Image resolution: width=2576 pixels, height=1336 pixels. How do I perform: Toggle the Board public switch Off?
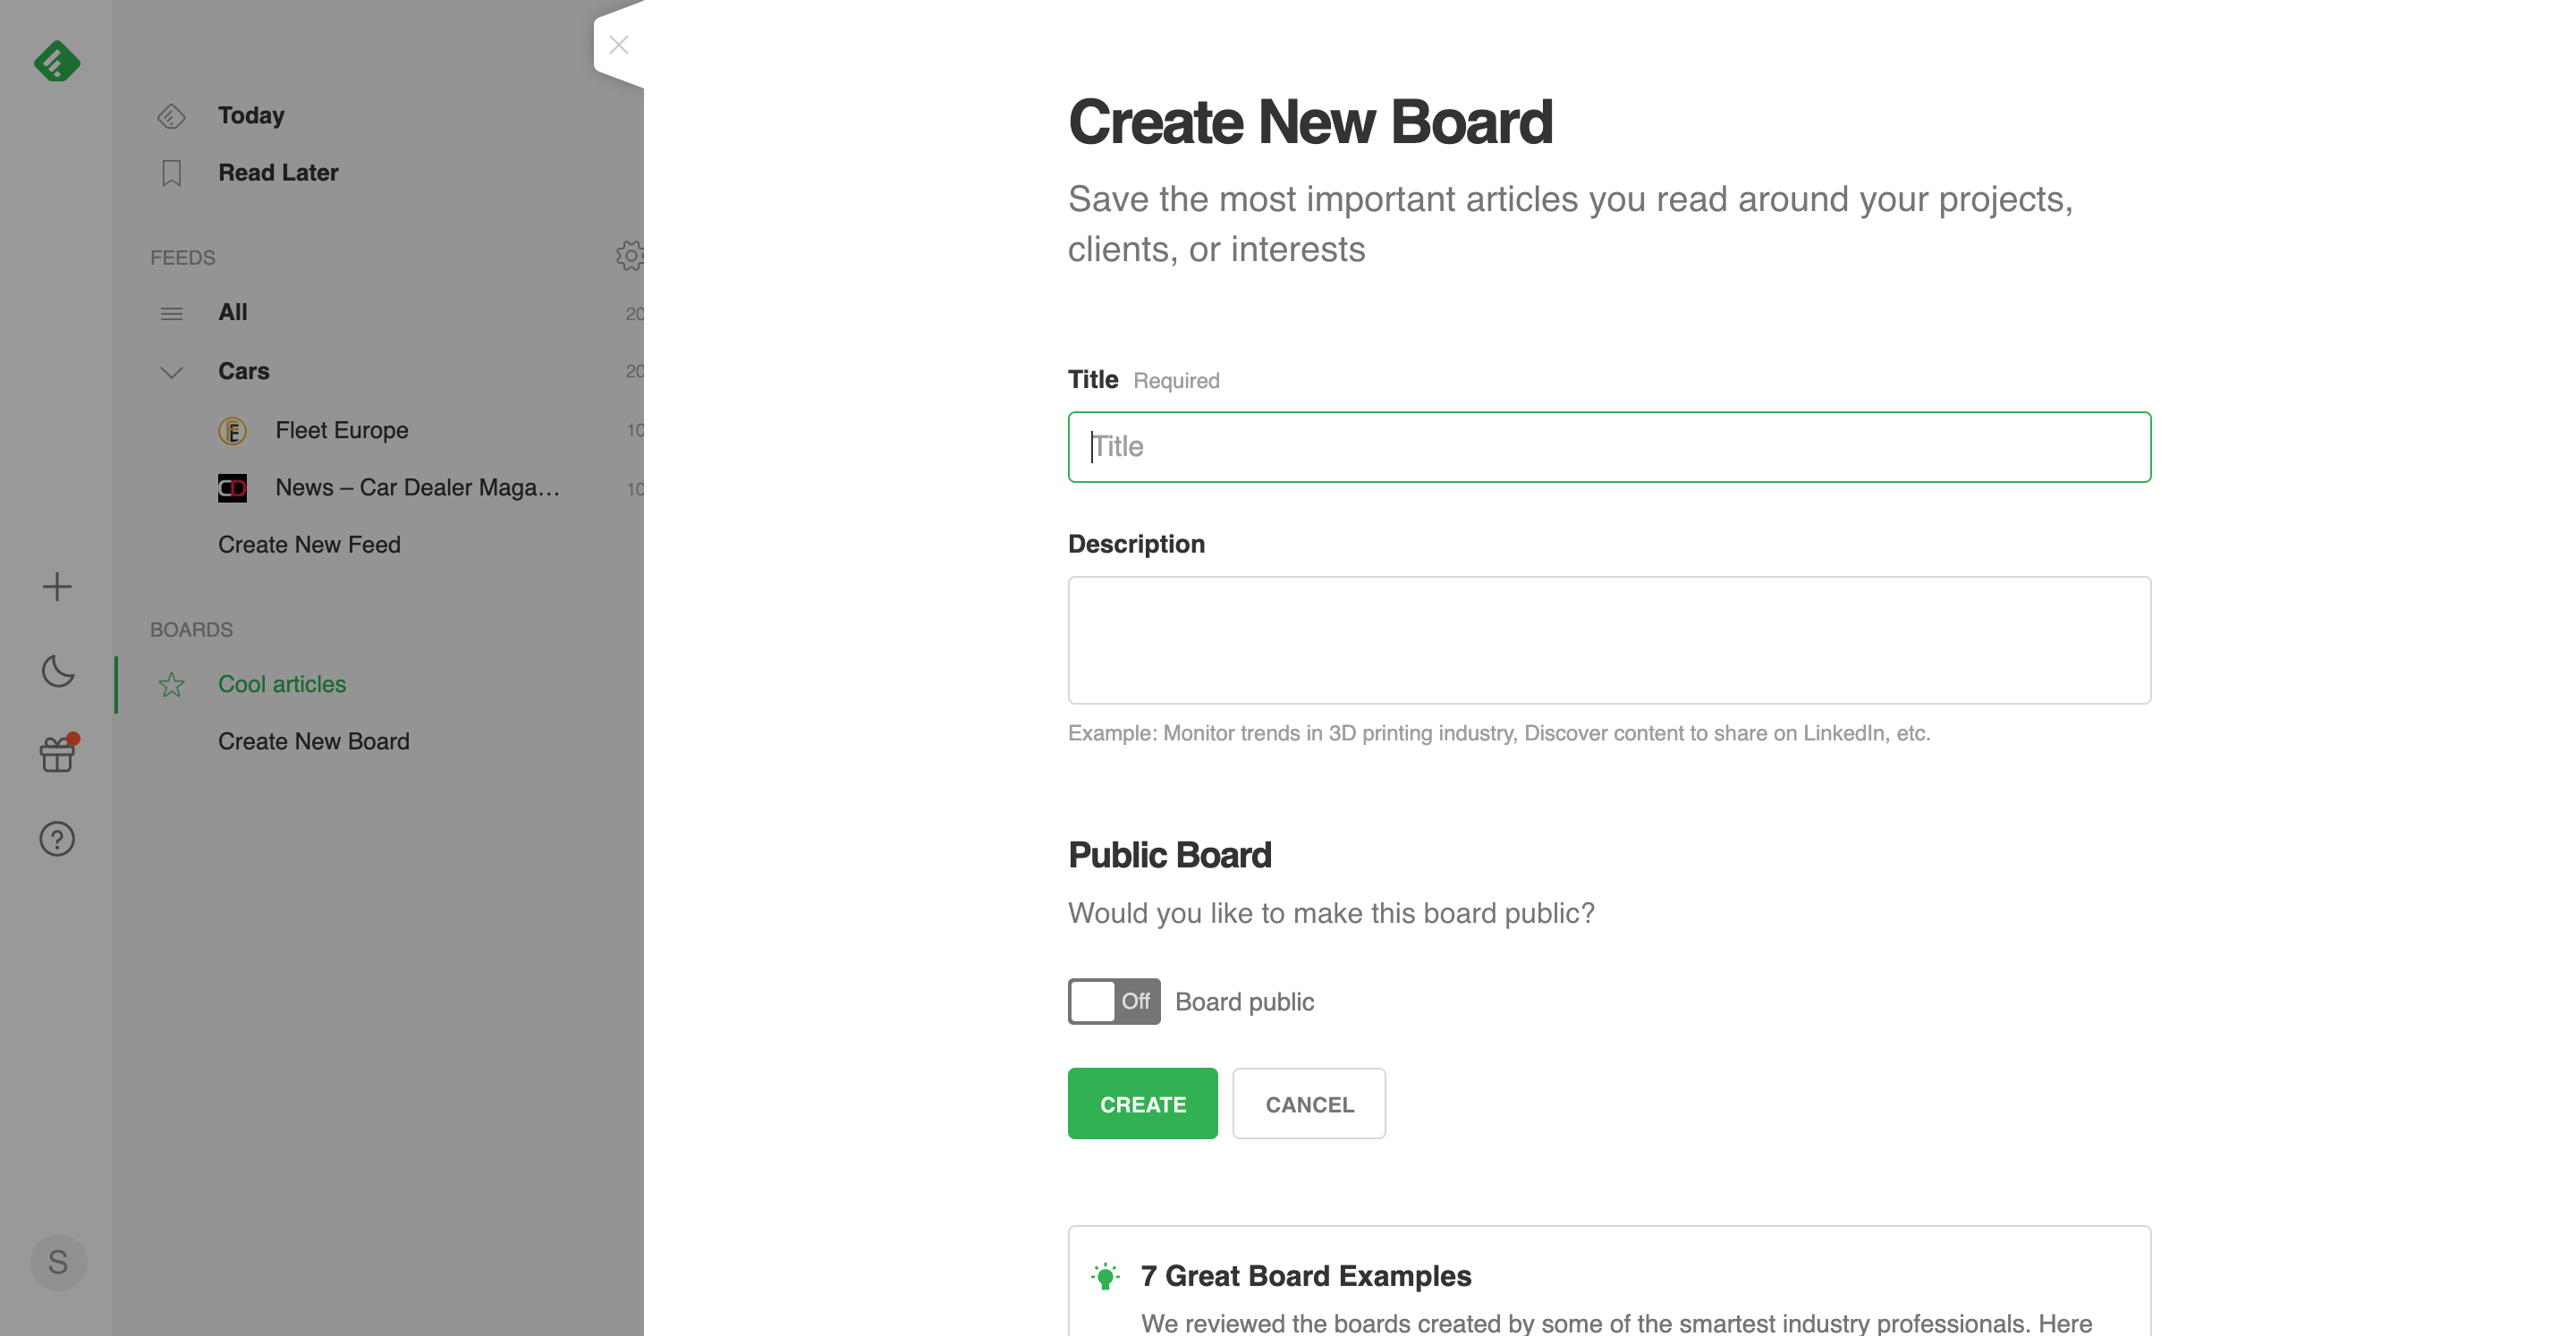(1114, 1001)
